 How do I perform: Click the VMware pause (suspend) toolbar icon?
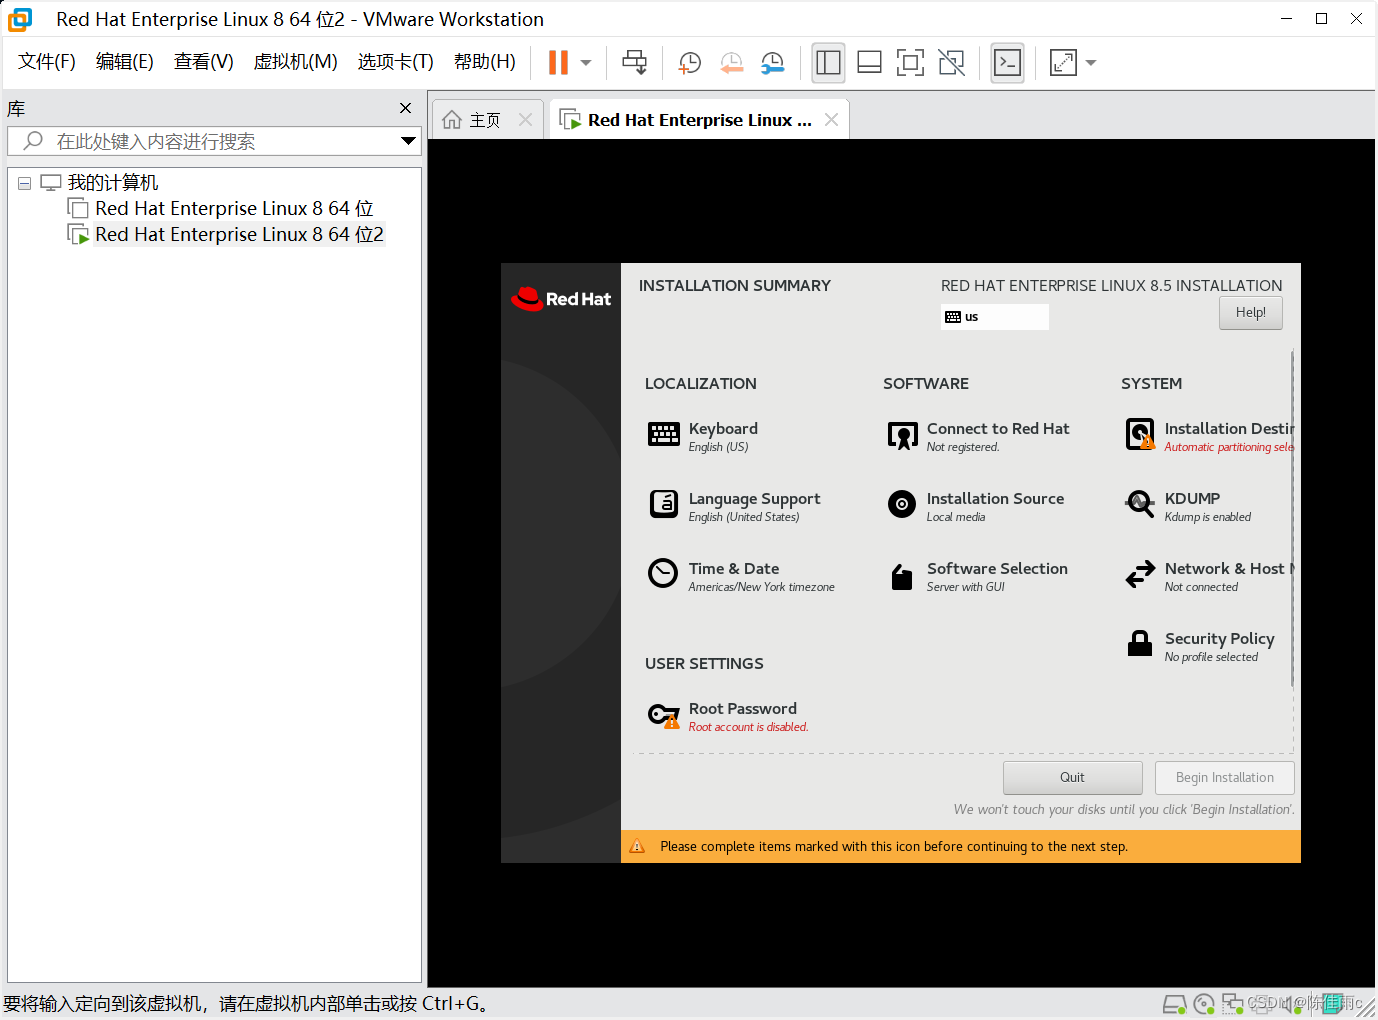click(x=558, y=62)
